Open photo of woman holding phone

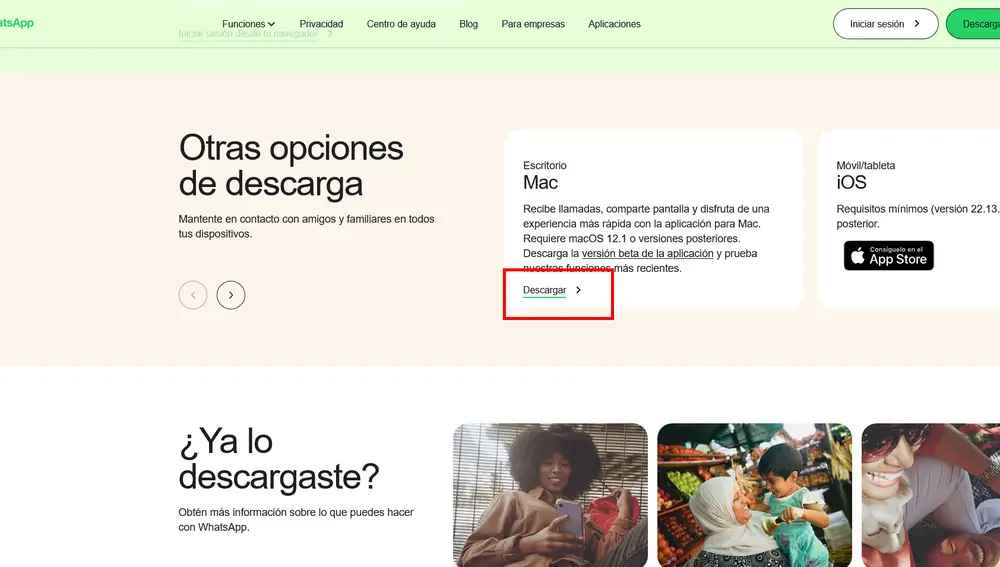click(x=550, y=495)
